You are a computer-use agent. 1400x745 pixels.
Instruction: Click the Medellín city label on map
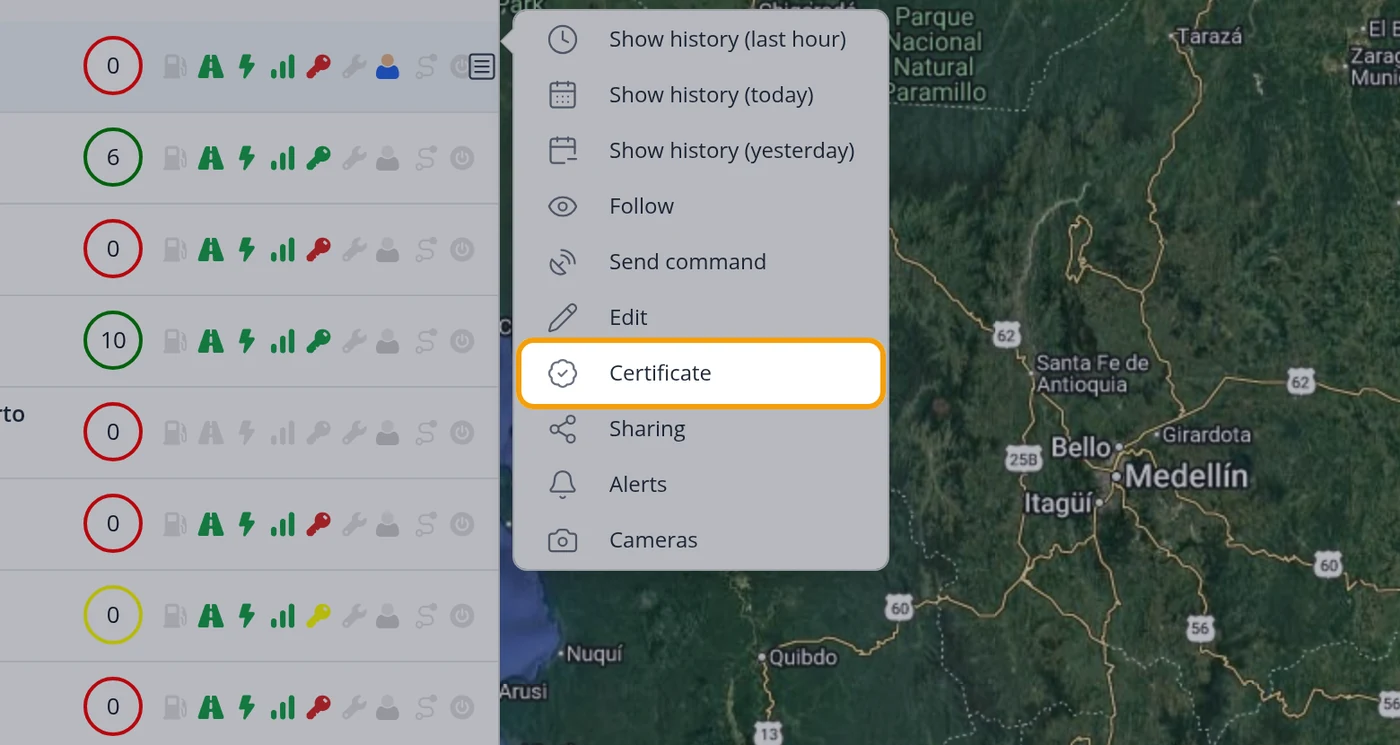point(1187,476)
